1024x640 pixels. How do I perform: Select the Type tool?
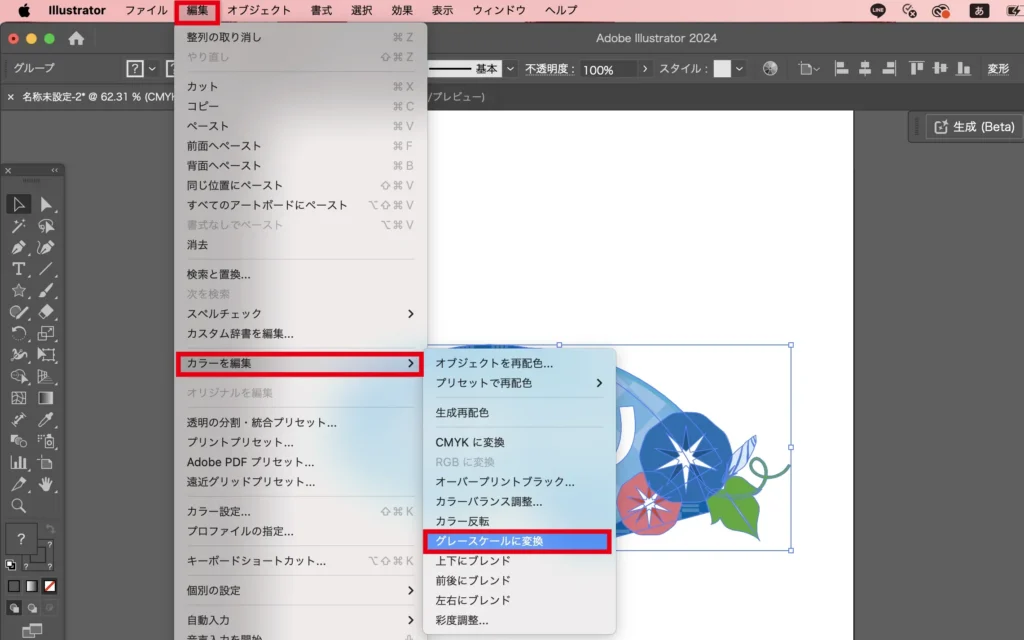[x=18, y=269]
